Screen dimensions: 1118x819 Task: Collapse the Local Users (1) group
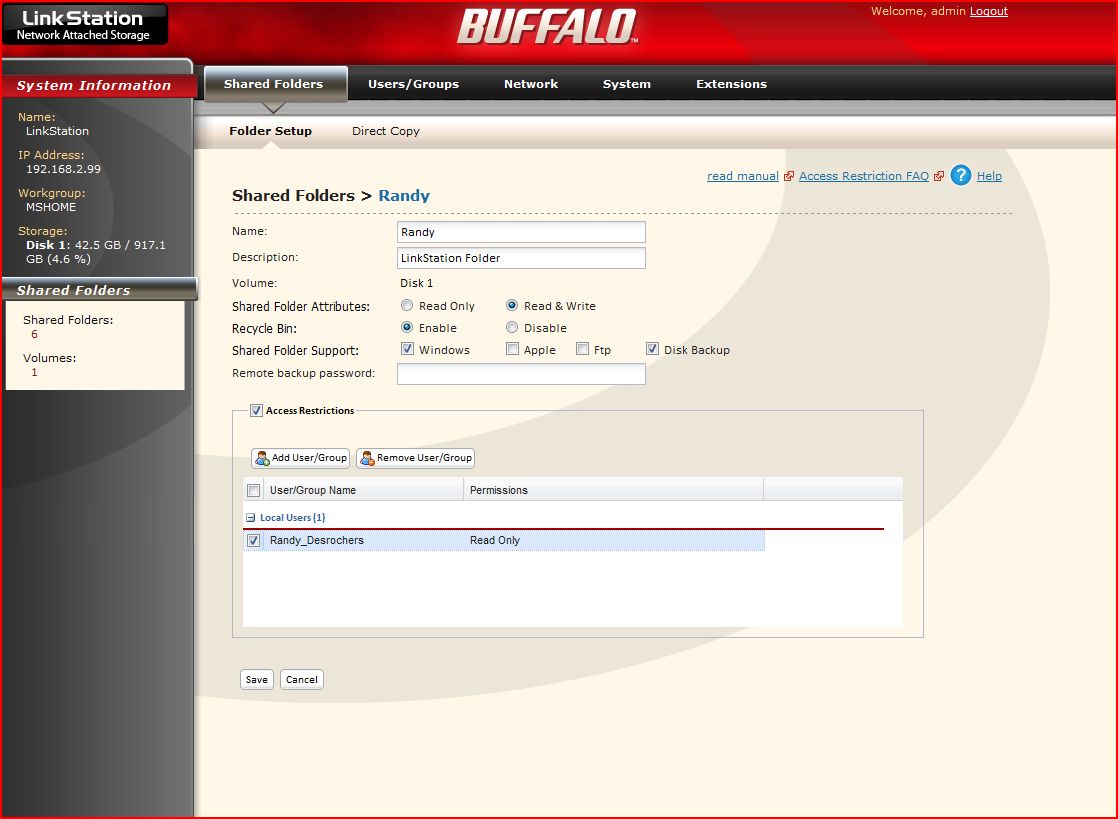tap(250, 517)
